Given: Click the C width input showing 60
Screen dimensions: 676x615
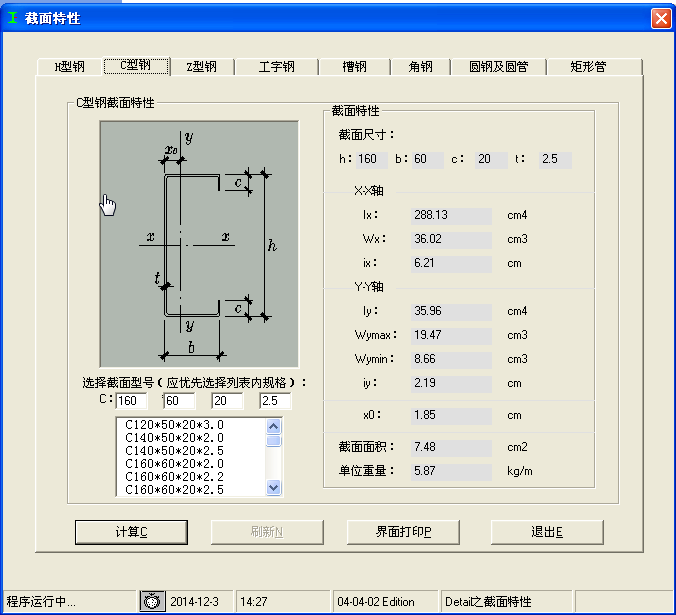Looking at the screenshot, I should (x=179, y=401).
